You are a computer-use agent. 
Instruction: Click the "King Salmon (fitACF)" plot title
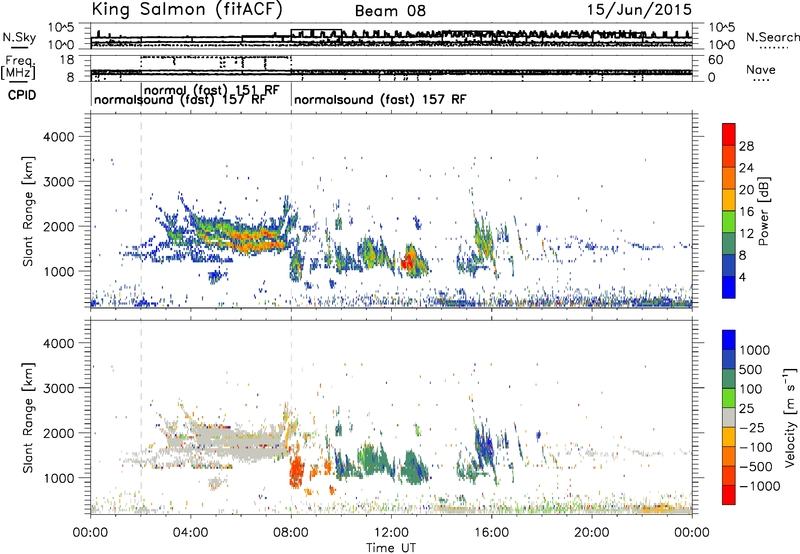coord(187,9)
